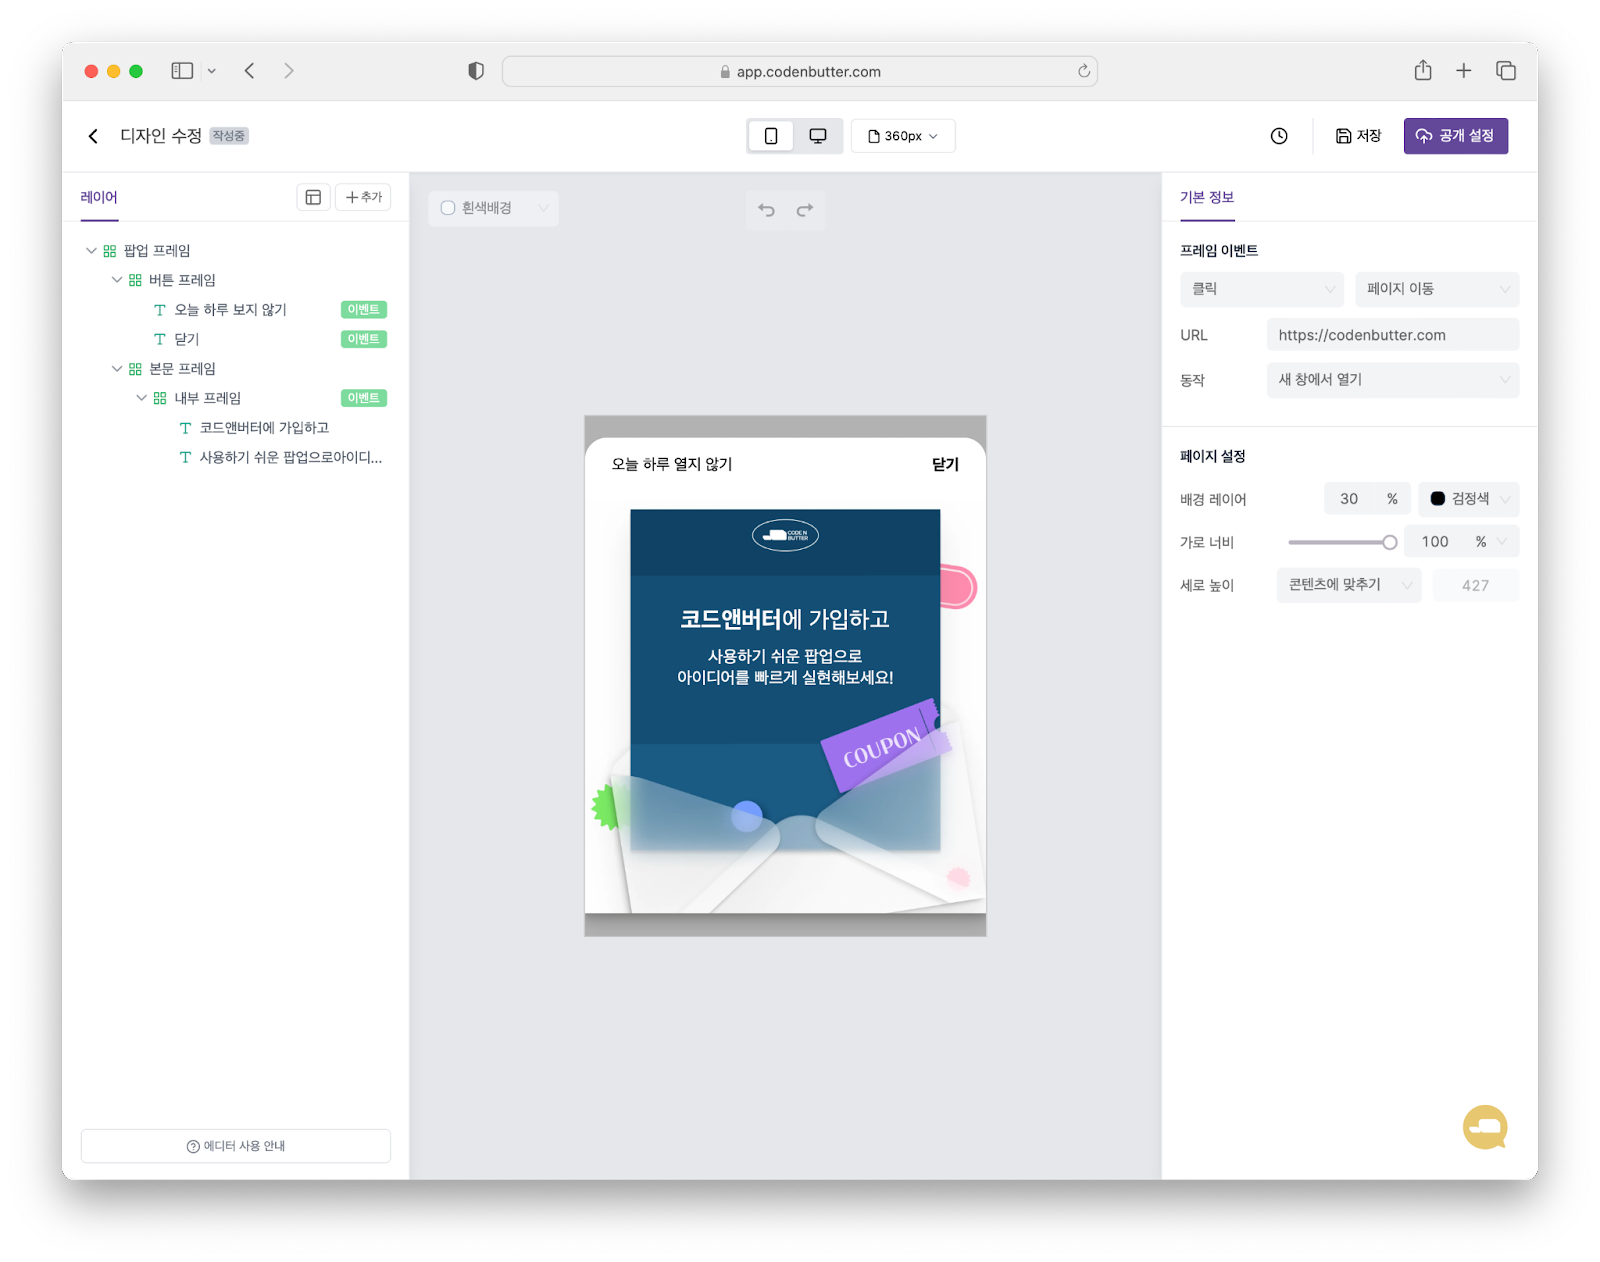Image resolution: width=1600 pixels, height=1262 pixels.
Task: Switch to mobile device preview
Action: [x=771, y=136]
